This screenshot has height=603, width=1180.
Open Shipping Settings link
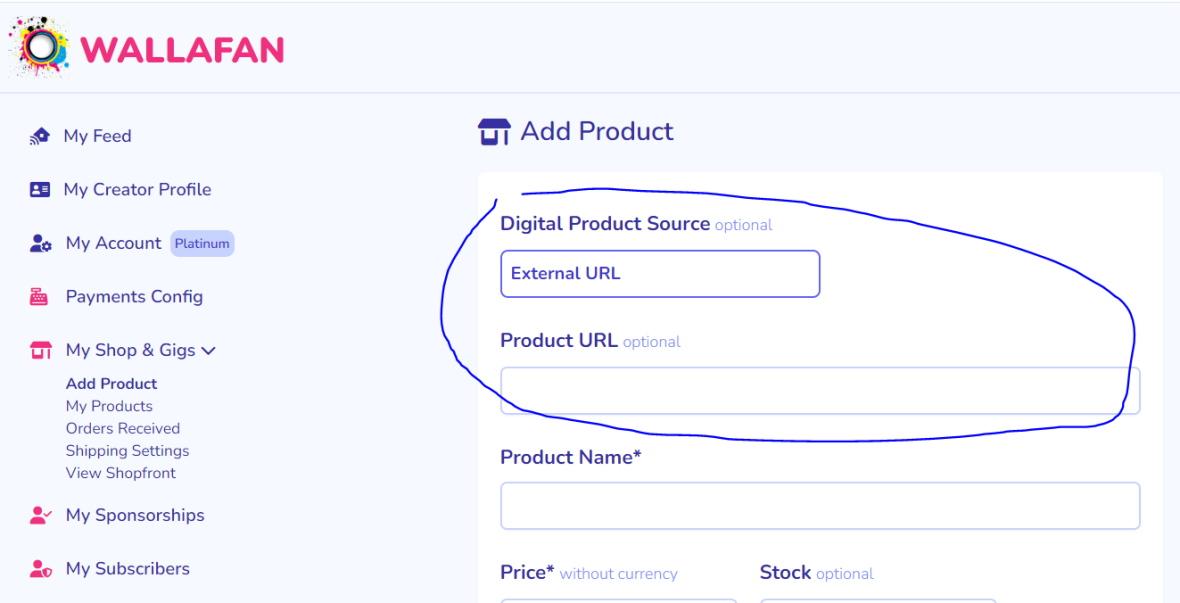(x=127, y=451)
